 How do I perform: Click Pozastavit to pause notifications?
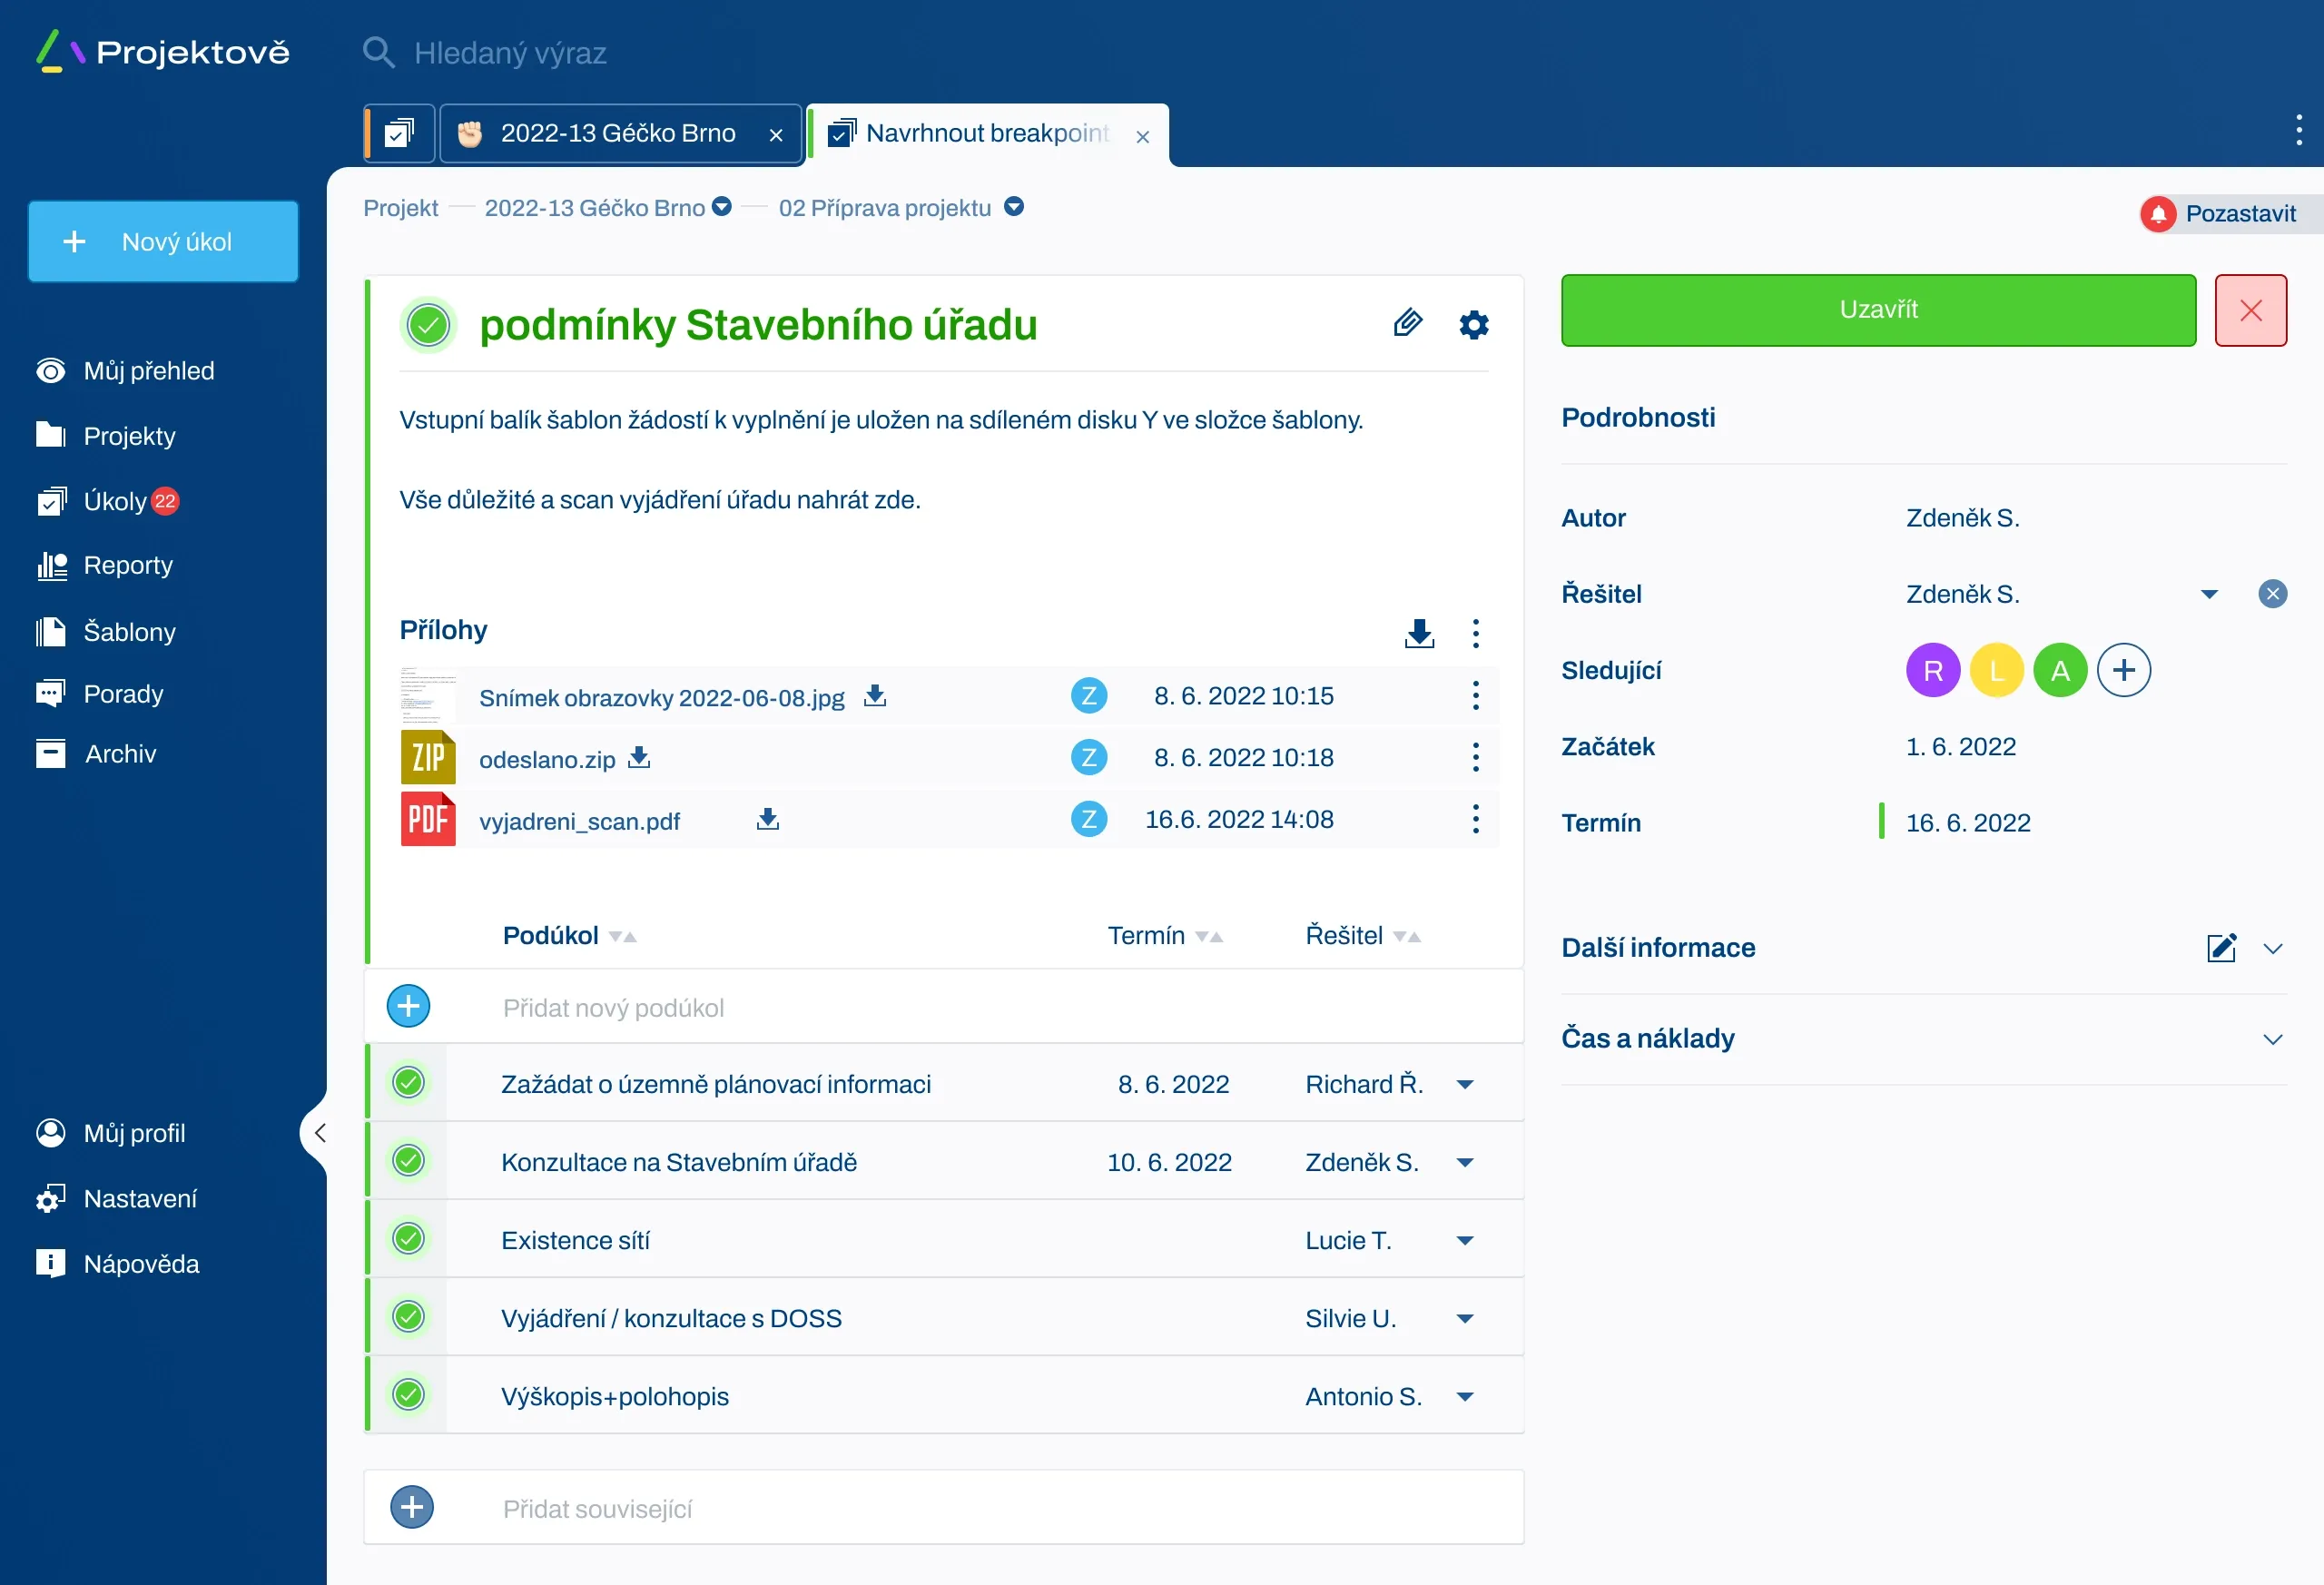(x=2240, y=213)
